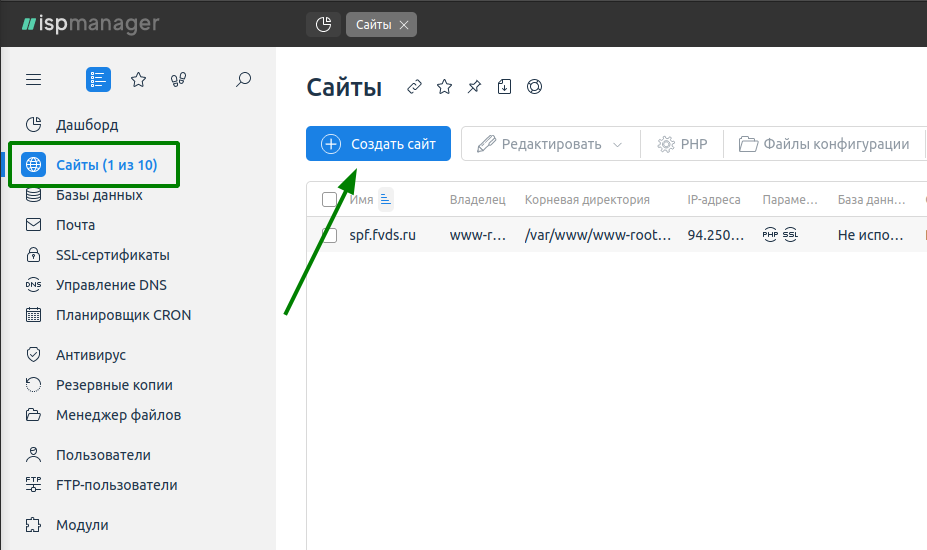Sort by Имя column sort icon
927x550 pixels.
click(385, 200)
